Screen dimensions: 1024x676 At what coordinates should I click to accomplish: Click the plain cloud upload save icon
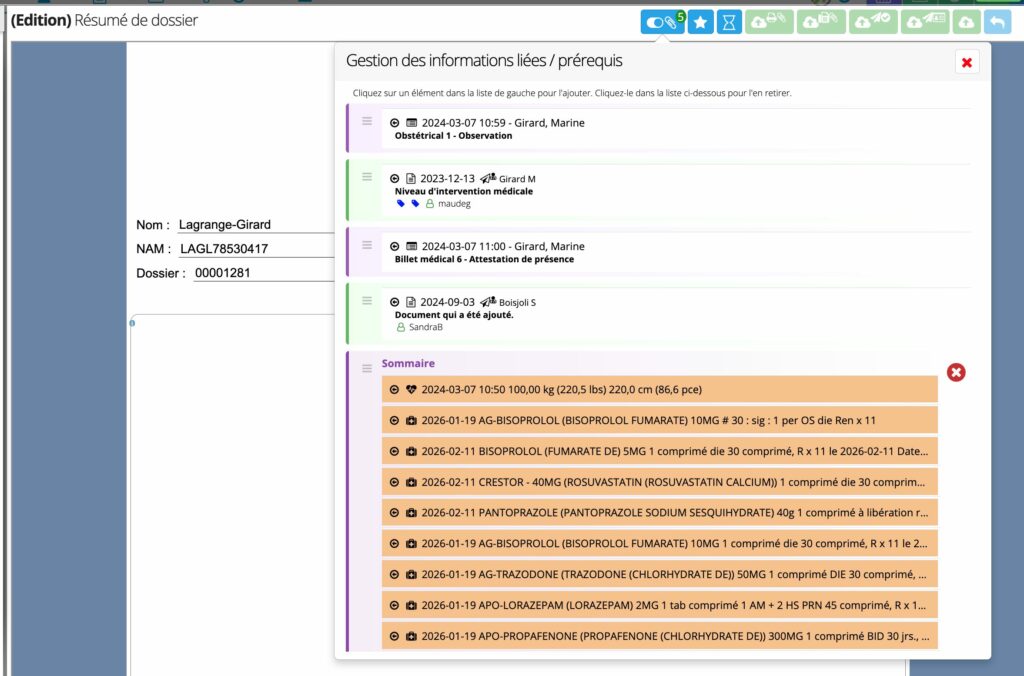(965, 23)
